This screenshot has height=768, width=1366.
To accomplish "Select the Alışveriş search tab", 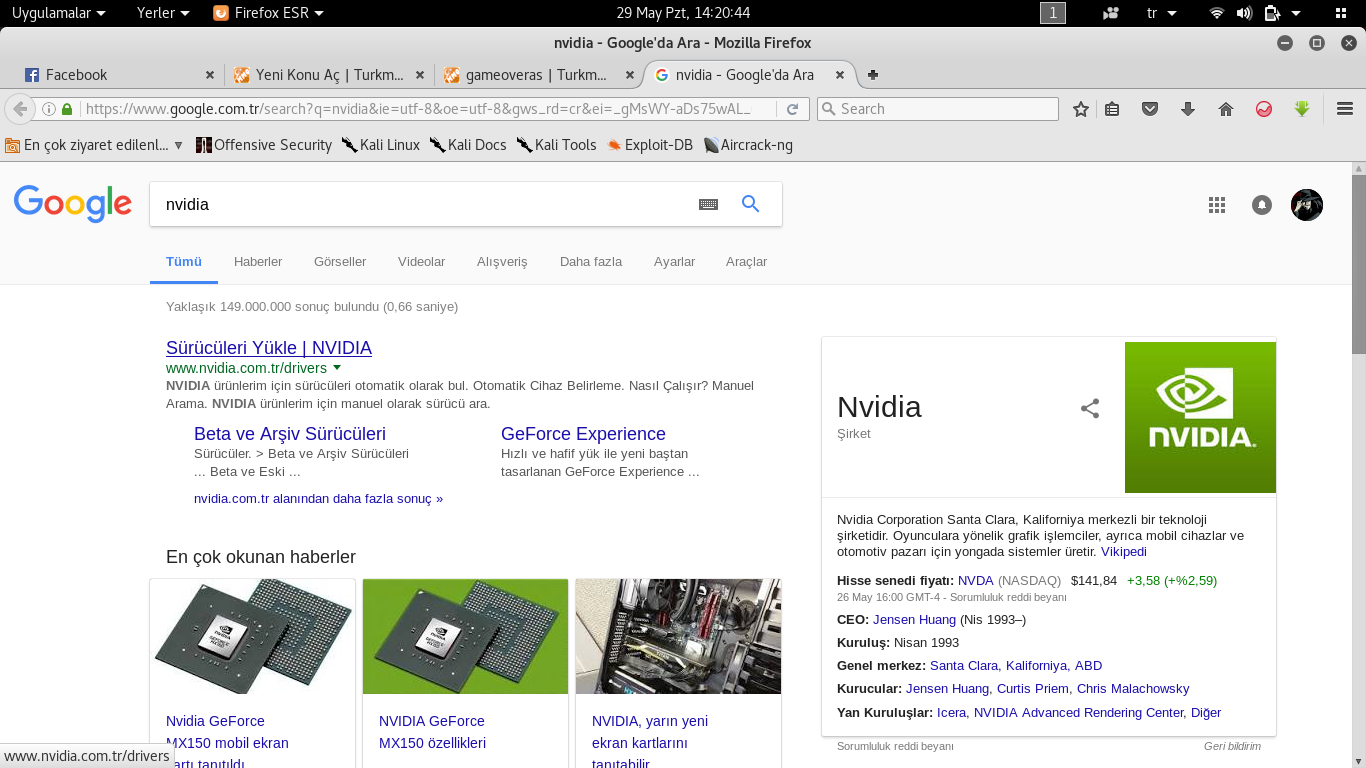I will tap(502, 262).
